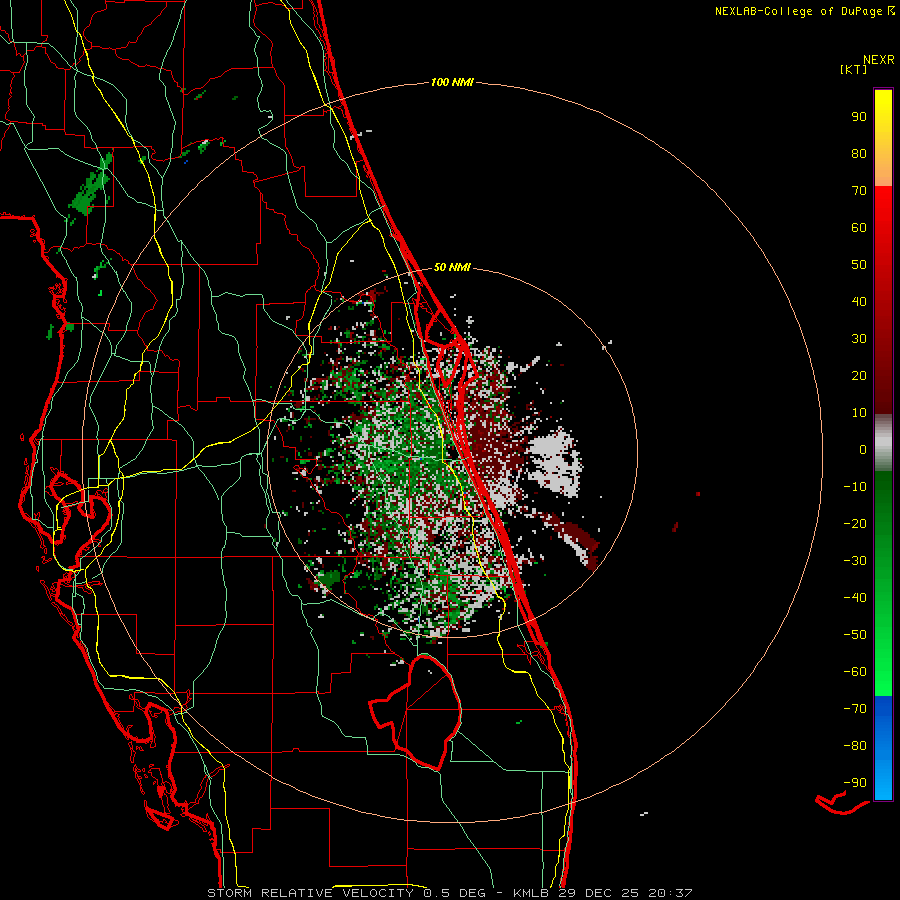
Task: Click the -20 value on the velocity scale
Action: 855,523
